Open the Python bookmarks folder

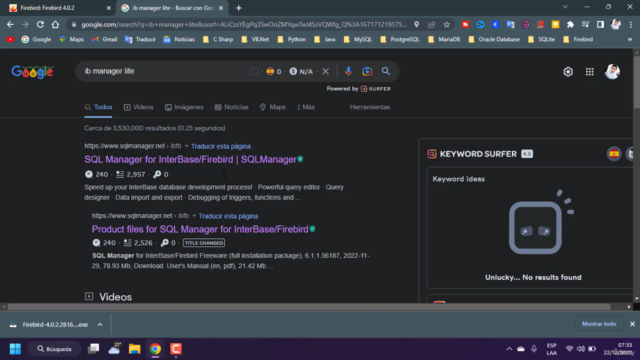[291, 39]
